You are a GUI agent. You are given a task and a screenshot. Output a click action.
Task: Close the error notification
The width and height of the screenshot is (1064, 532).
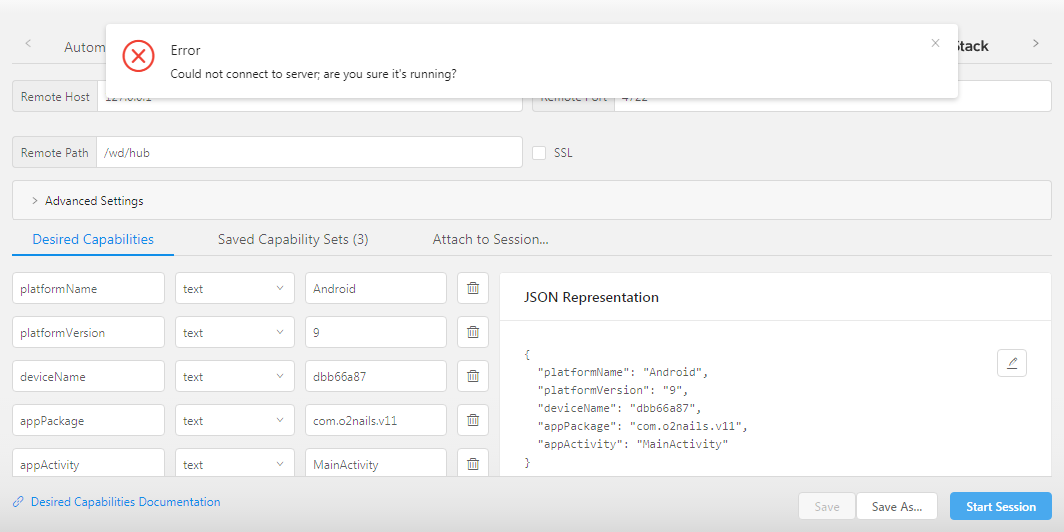click(x=935, y=43)
